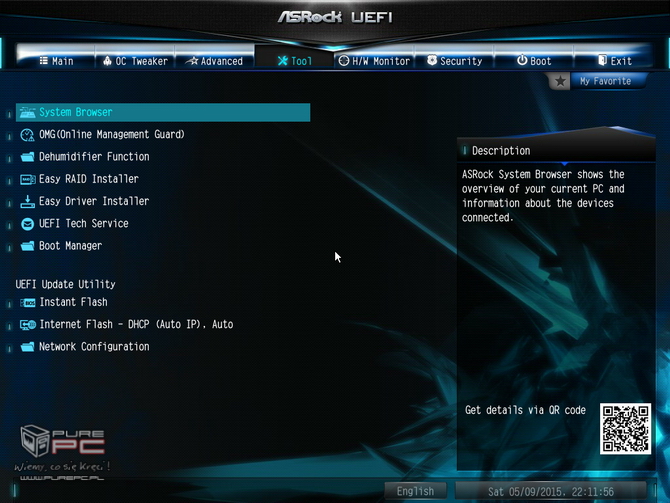Screen dimensions: 670x503
Task: Click the English language button
Action: click(x=415, y=491)
